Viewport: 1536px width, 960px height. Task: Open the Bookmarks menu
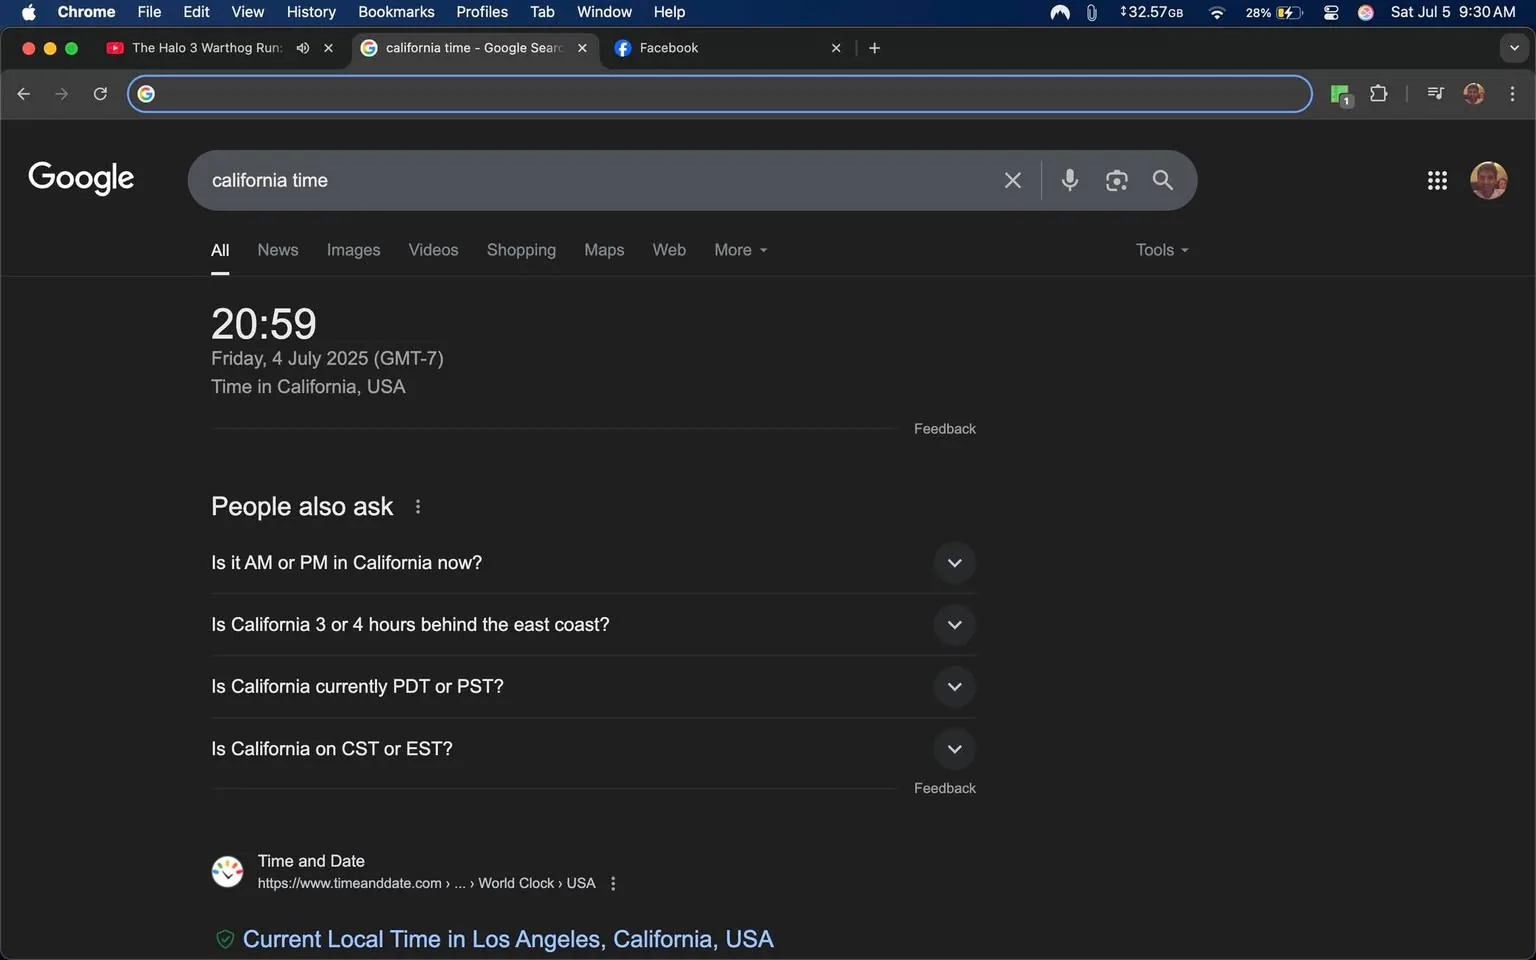(396, 12)
